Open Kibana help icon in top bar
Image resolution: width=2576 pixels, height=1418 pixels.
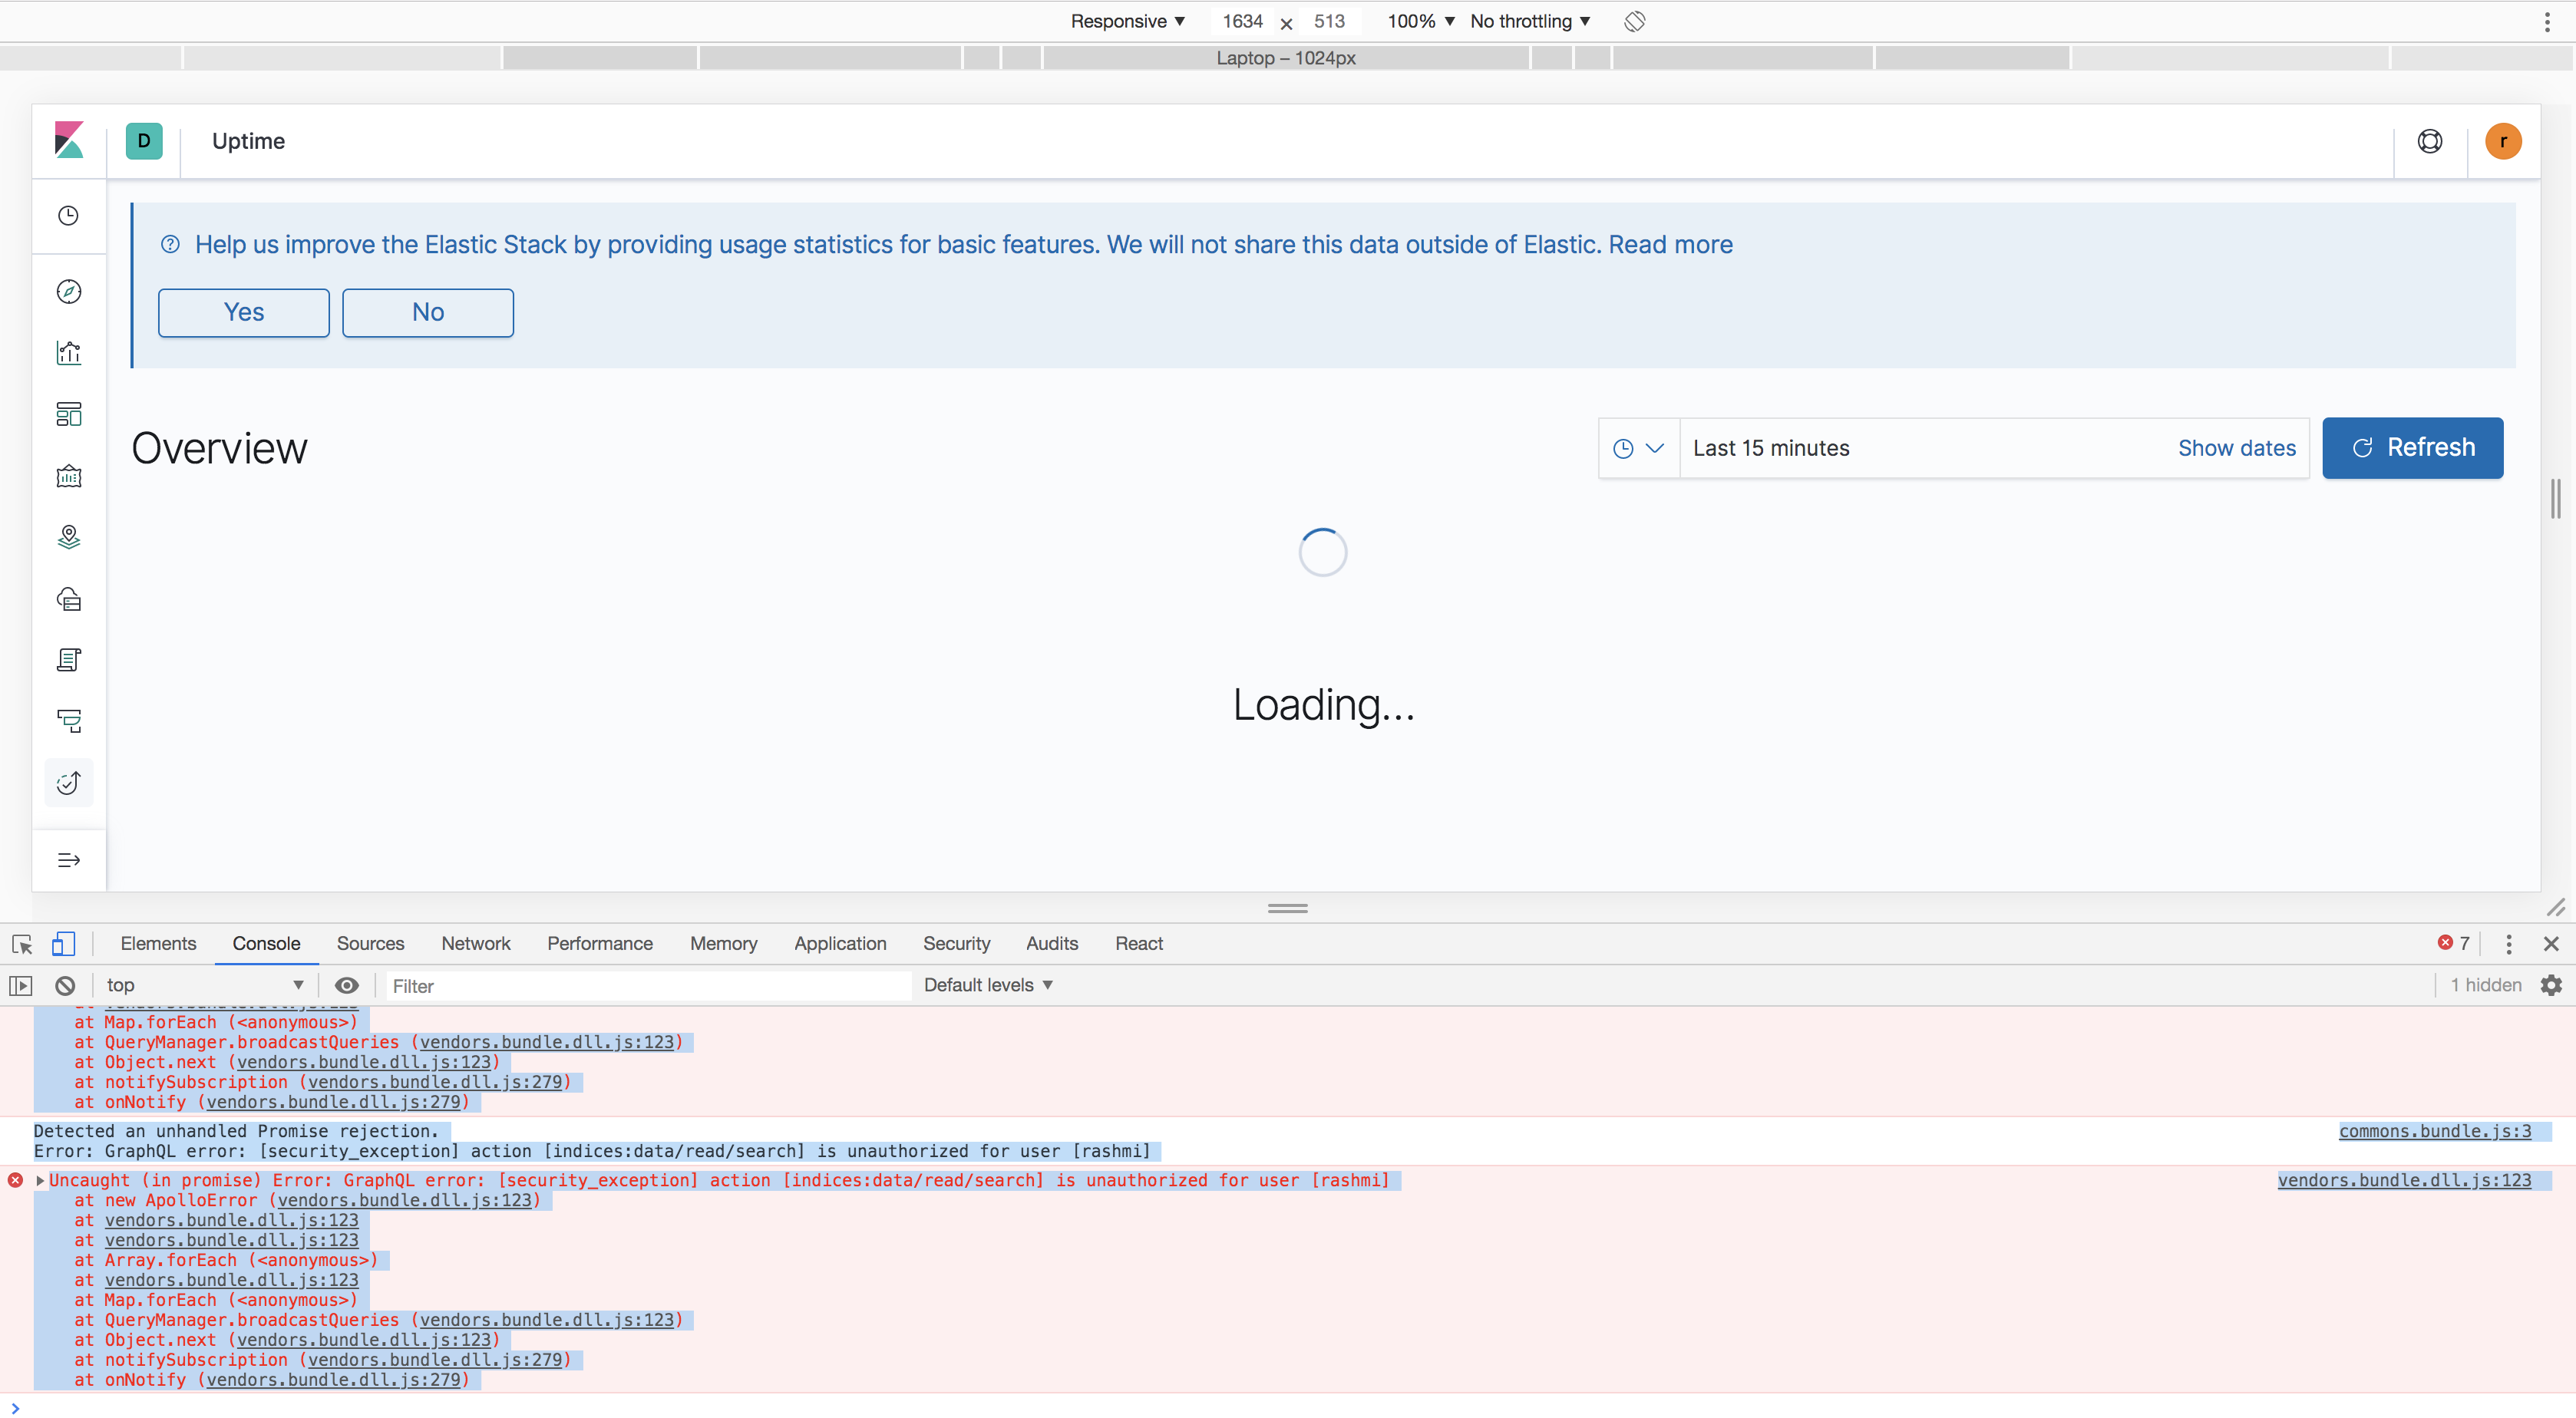coord(2429,141)
